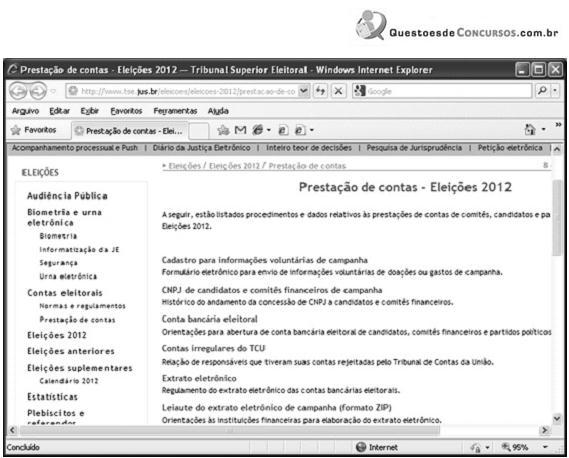Click the Favoritos star button
The width and height of the screenshot is (569, 458).
pos(33,130)
